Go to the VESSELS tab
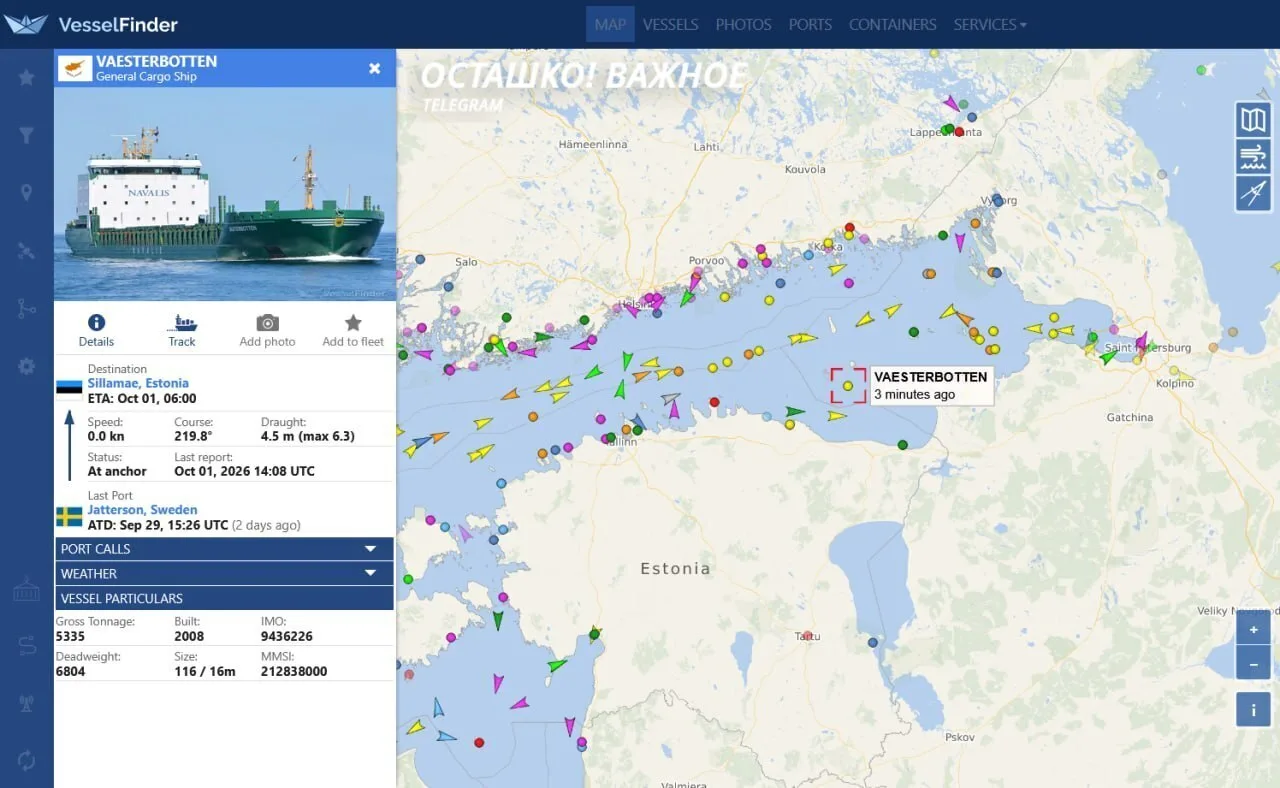Screen dimensions: 1280x788 click(x=670, y=24)
